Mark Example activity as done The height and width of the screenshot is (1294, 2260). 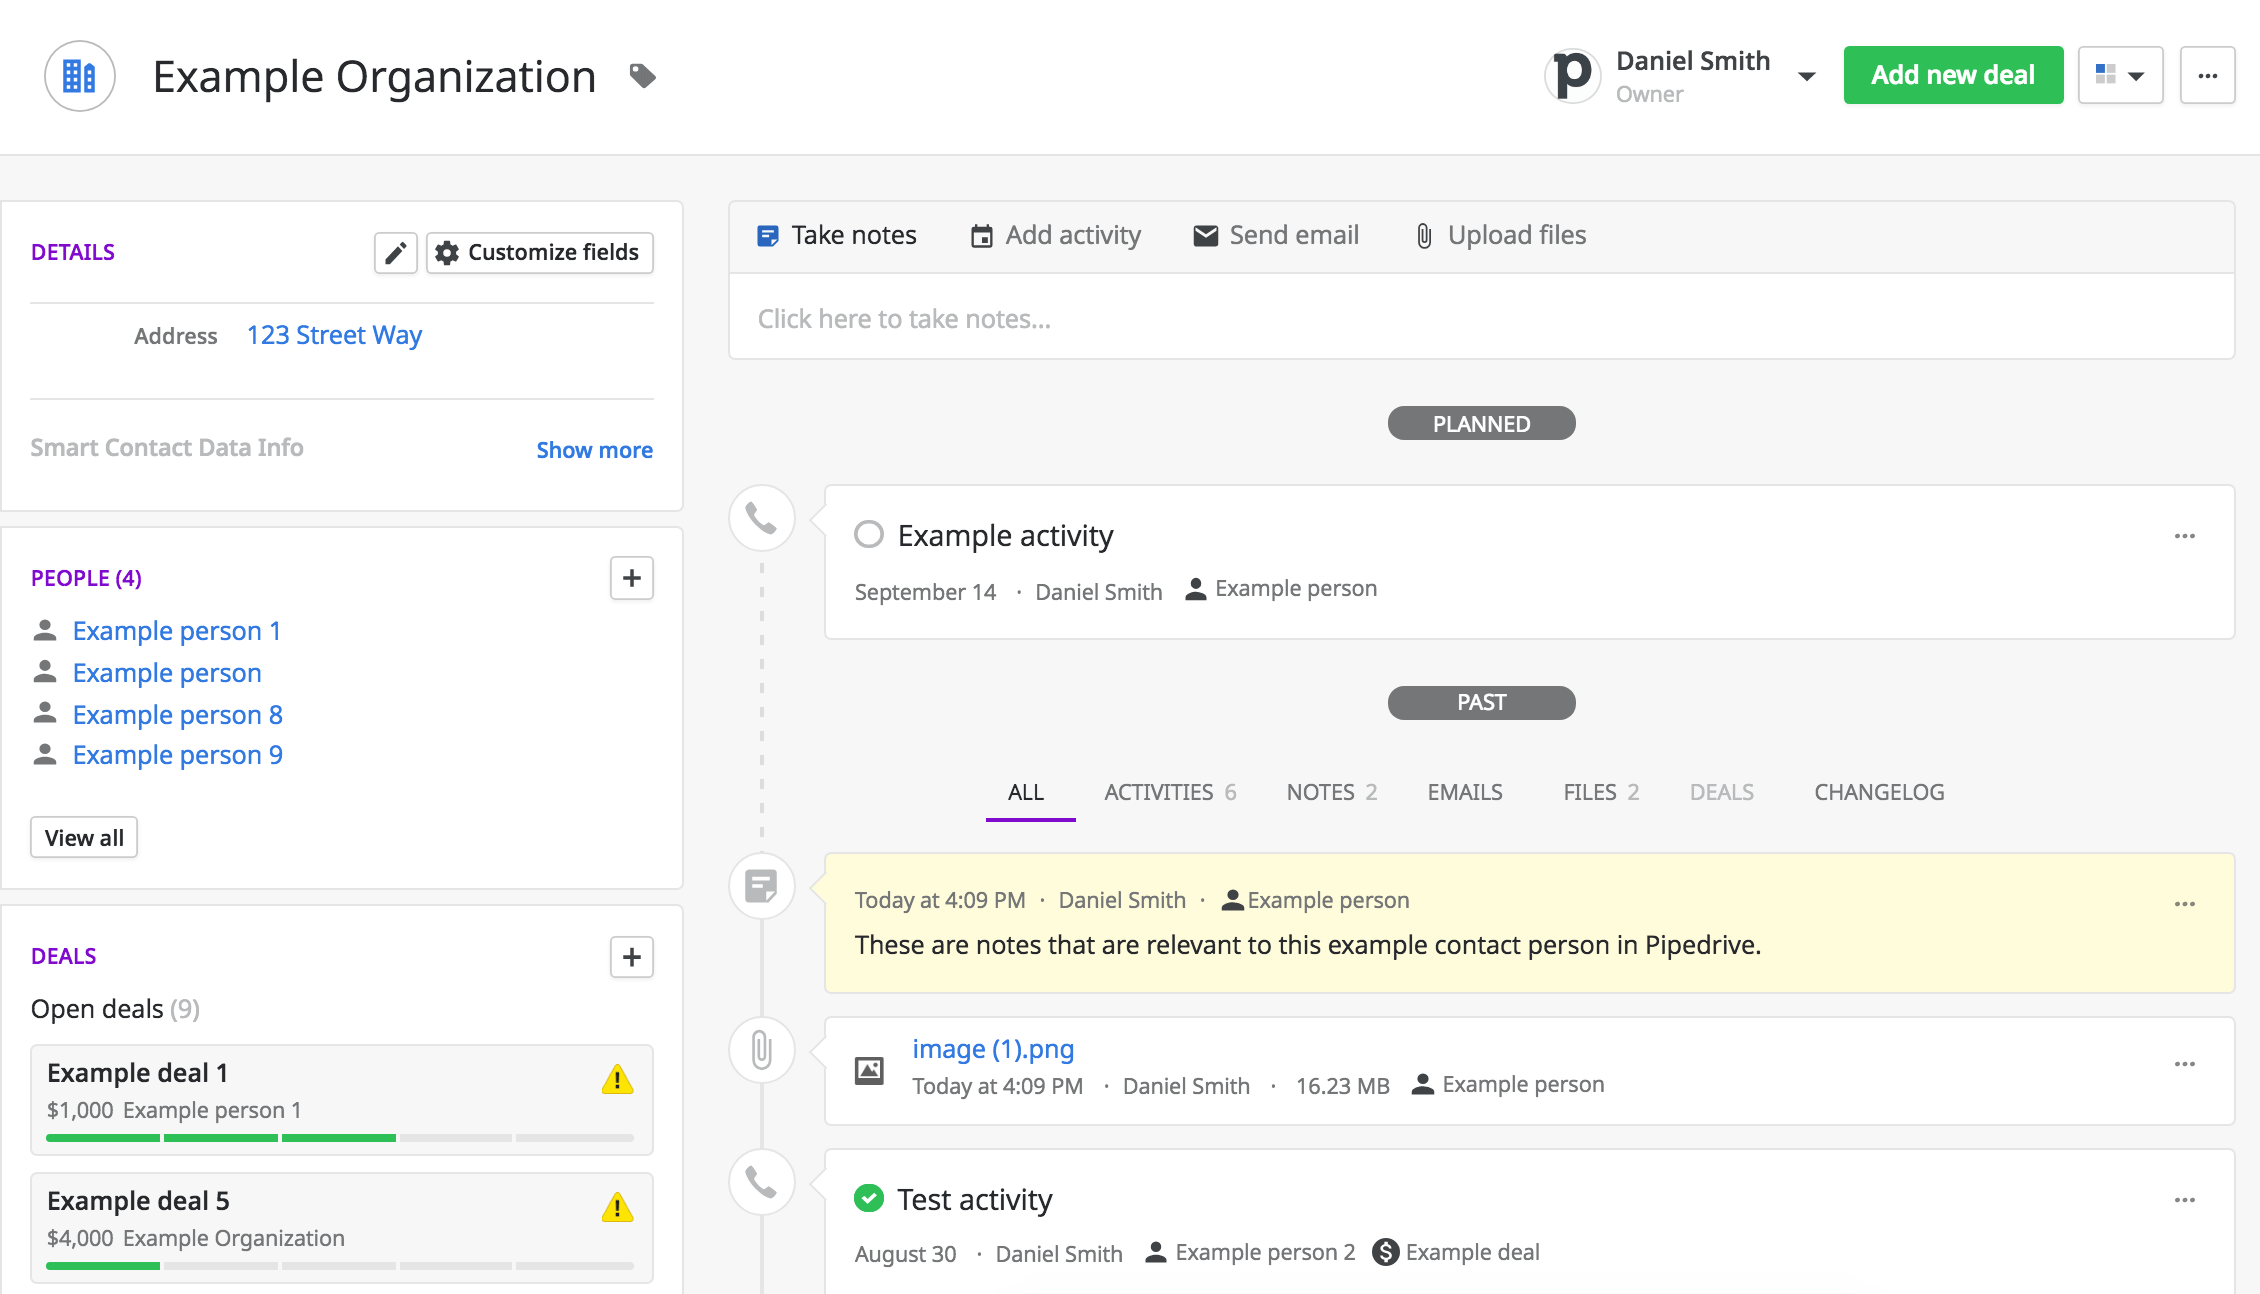click(869, 534)
